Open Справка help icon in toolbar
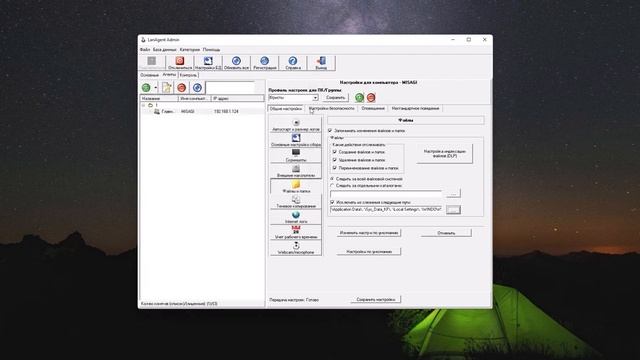Image resolution: width=640 pixels, height=360 pixels. click(293, 61)
